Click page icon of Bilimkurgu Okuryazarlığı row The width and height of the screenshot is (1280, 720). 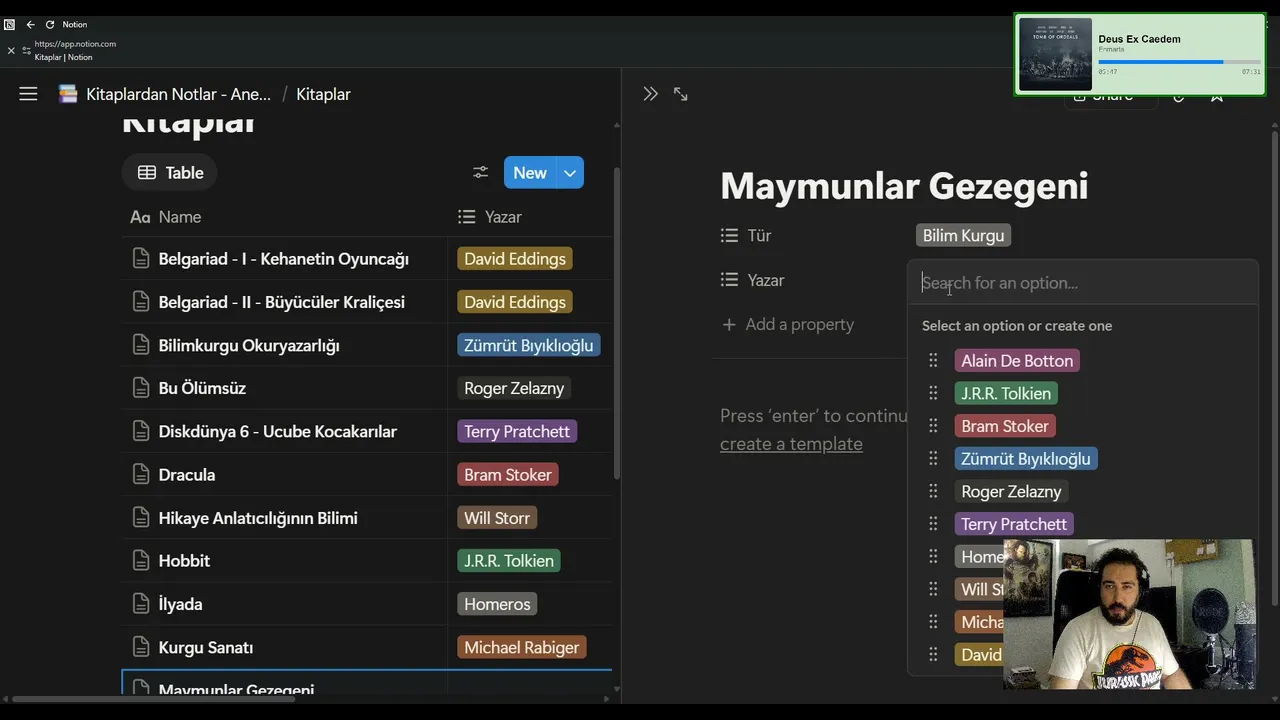[141, 345]
